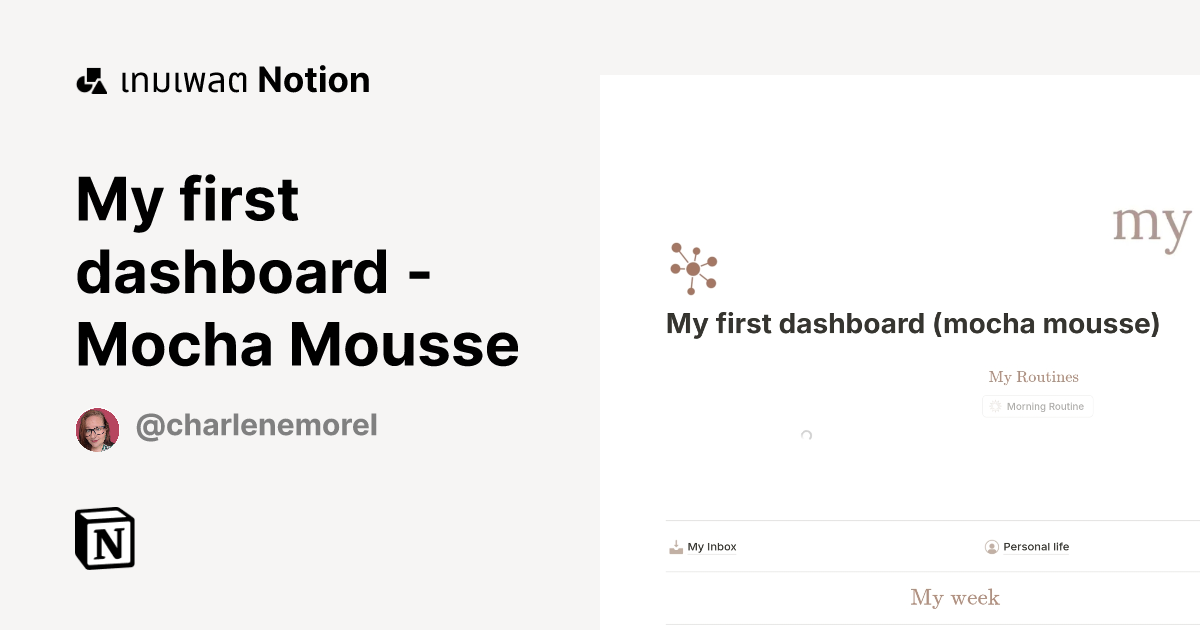Click charlenemorel's avatar photo
Viewport: 1200px width, 630px height.
click(x=97, y=429)
